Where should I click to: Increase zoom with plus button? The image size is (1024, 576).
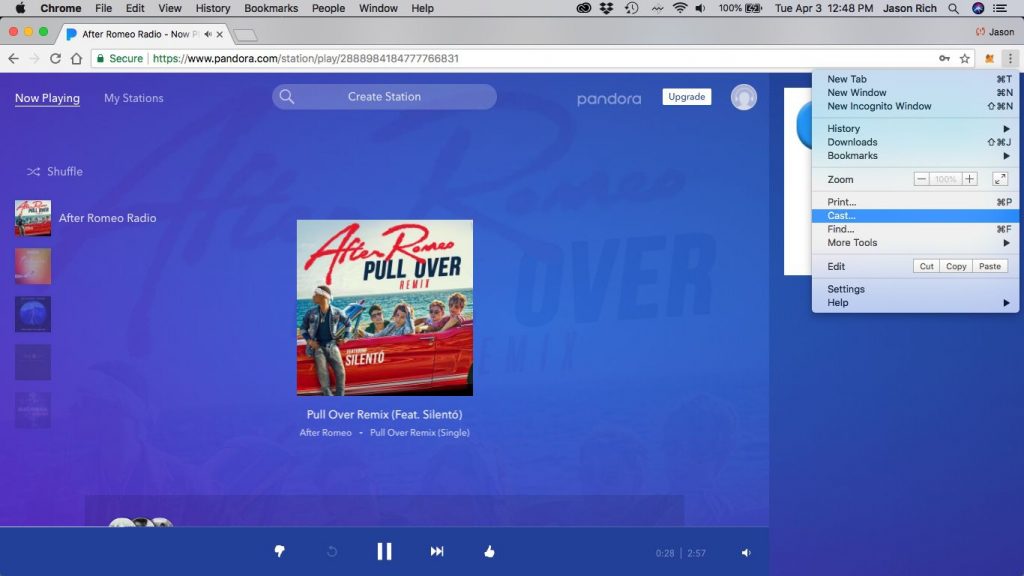[x=970, y=179]
